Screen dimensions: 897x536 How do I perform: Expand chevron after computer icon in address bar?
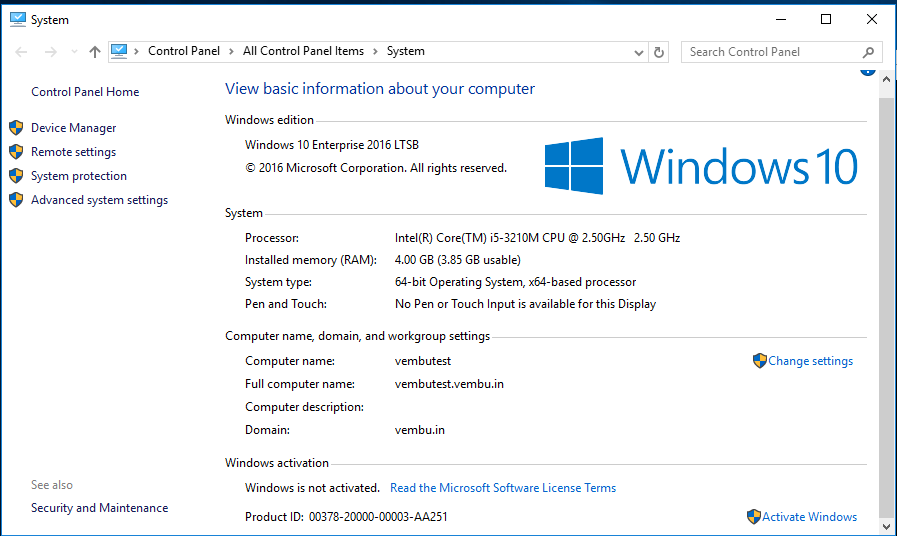tap(136, 51)
